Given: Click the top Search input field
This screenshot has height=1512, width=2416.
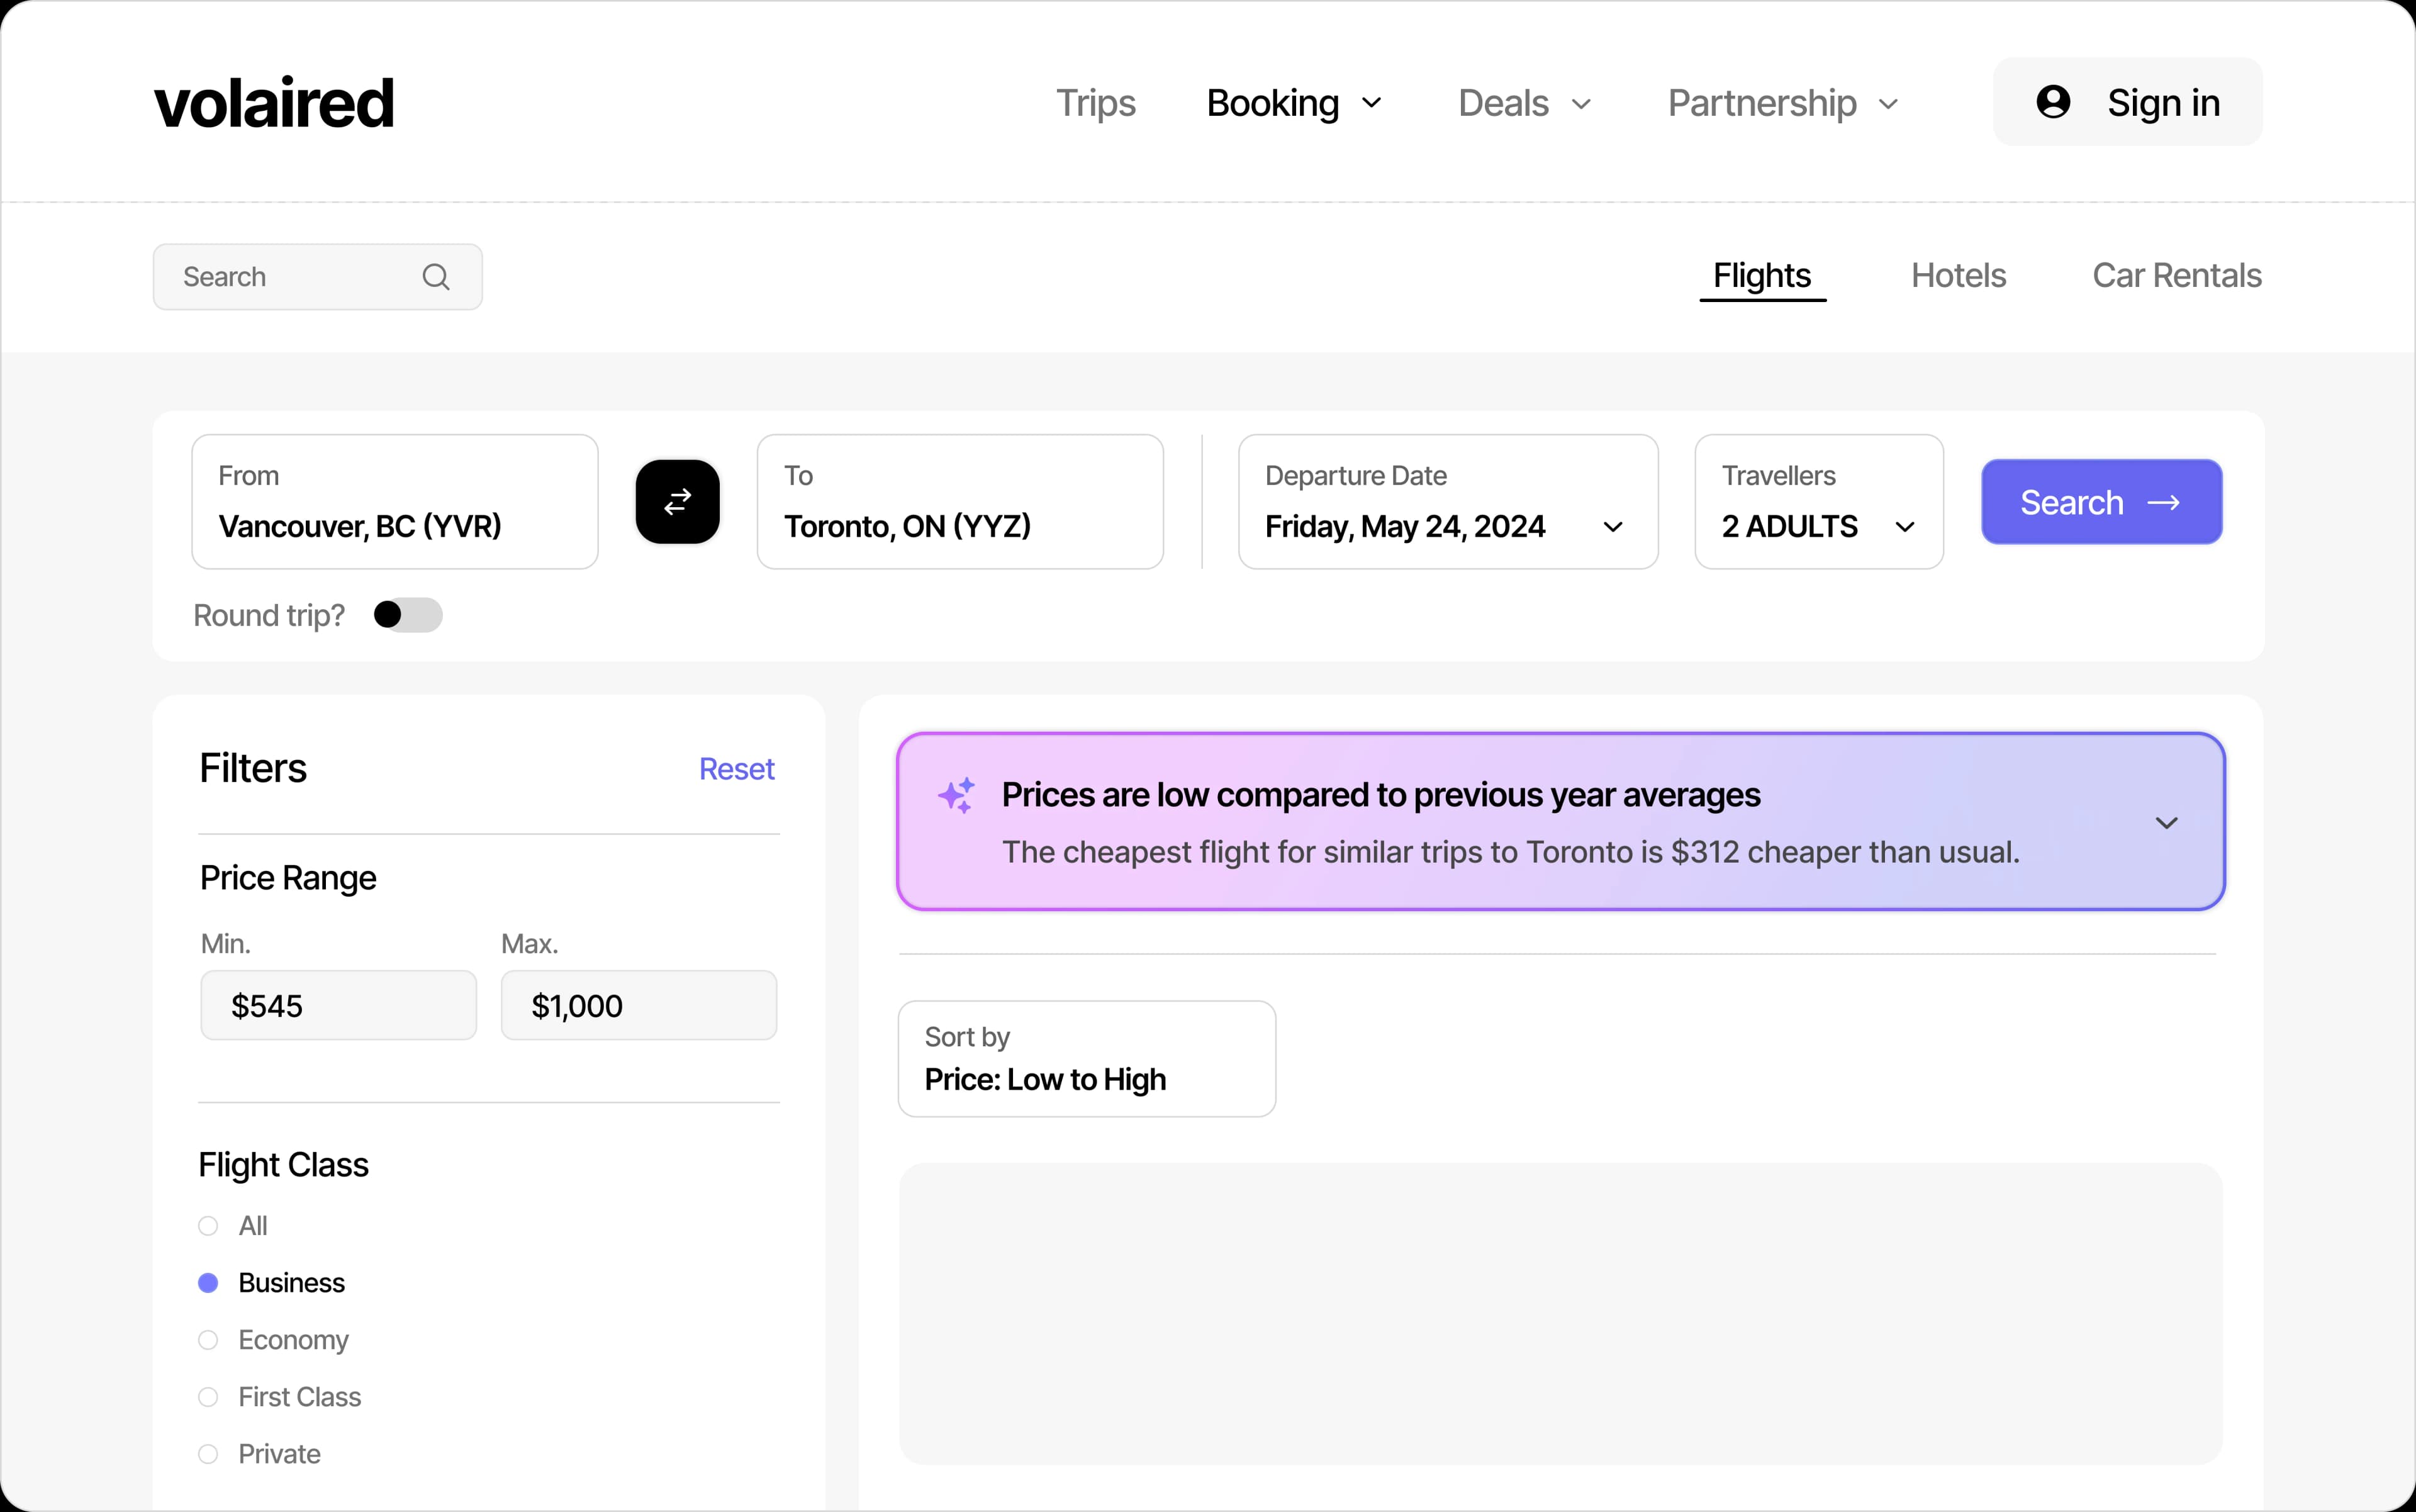Looking at the screenshot, I should coord(318,277).
